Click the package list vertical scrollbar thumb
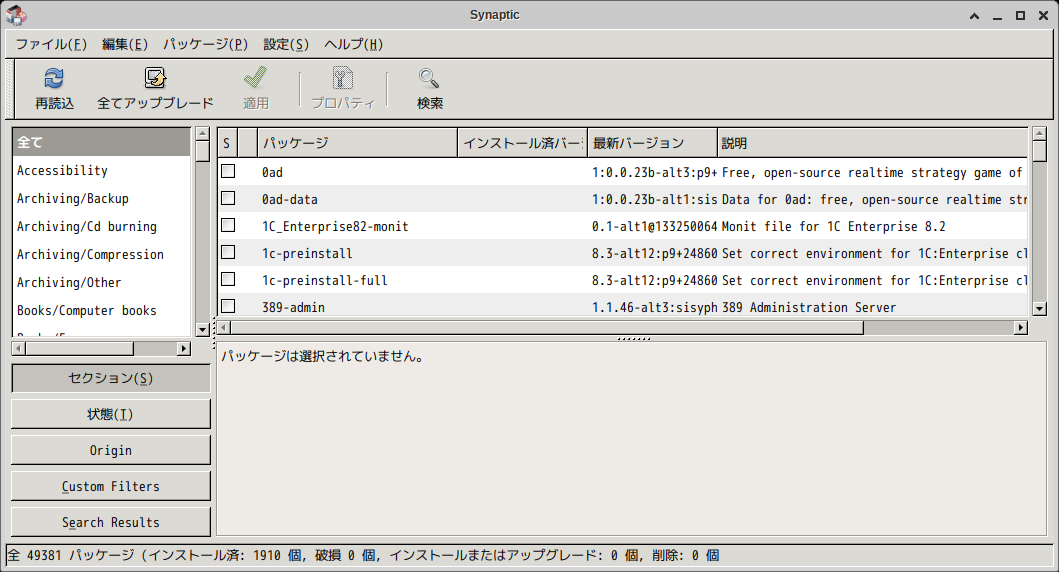The image size is (1059, 572). point(1040,151)
